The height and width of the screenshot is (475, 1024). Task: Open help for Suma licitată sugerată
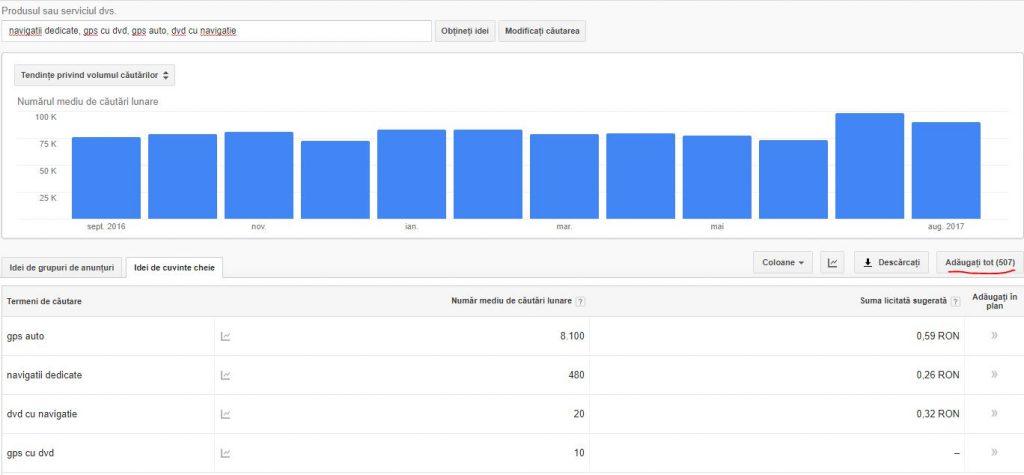pyautogui.click(x=956, y=302)
